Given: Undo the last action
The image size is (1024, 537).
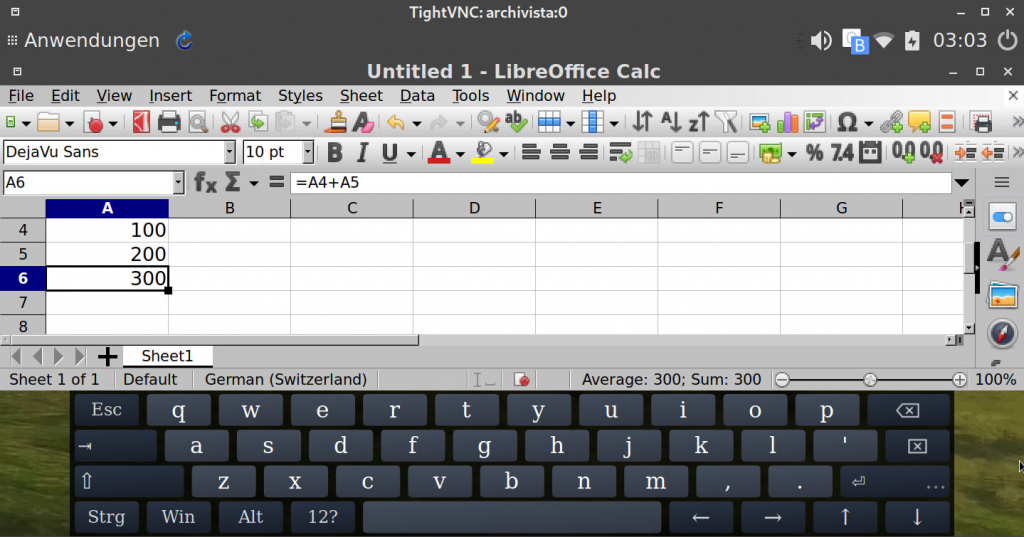Looking at the screenshot, I should [396, 122].
